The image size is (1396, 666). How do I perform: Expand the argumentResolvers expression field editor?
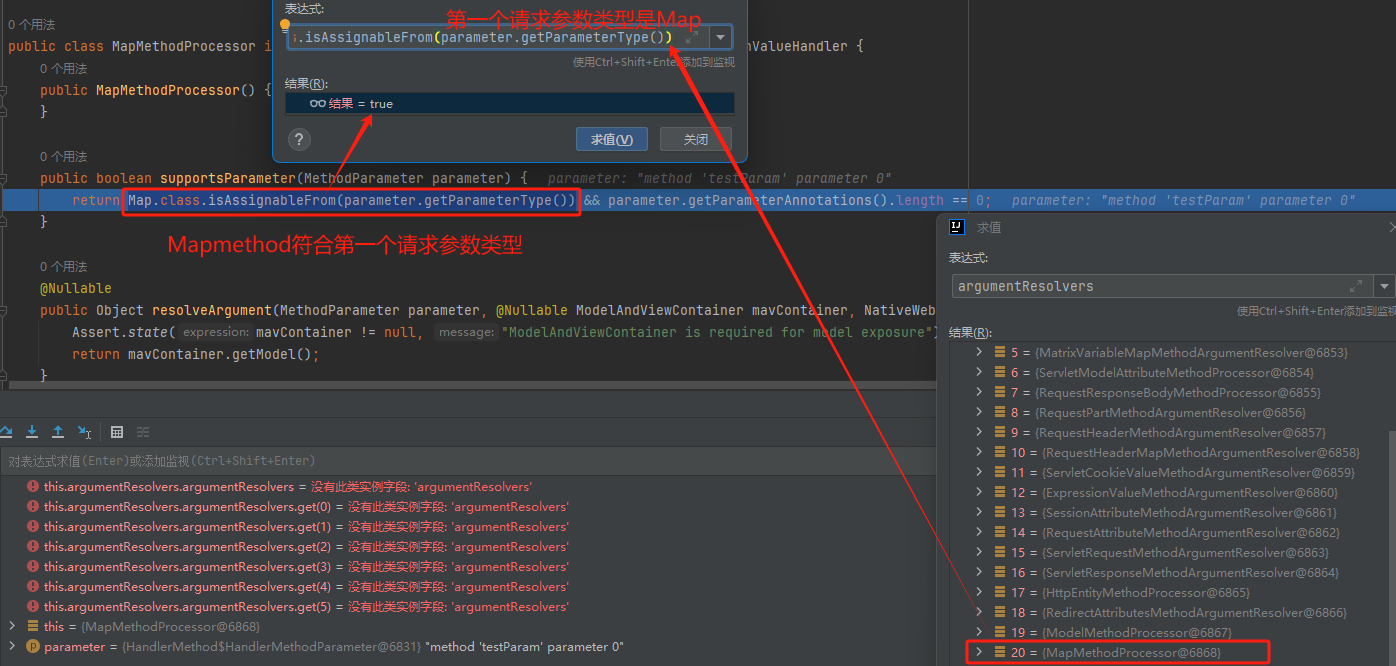[1356, 286]
